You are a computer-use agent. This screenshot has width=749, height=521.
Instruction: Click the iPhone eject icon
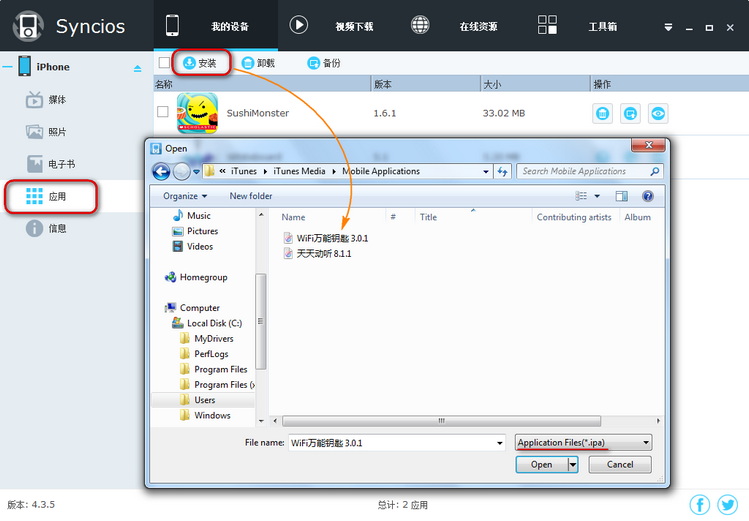click(x=138, y=68)
